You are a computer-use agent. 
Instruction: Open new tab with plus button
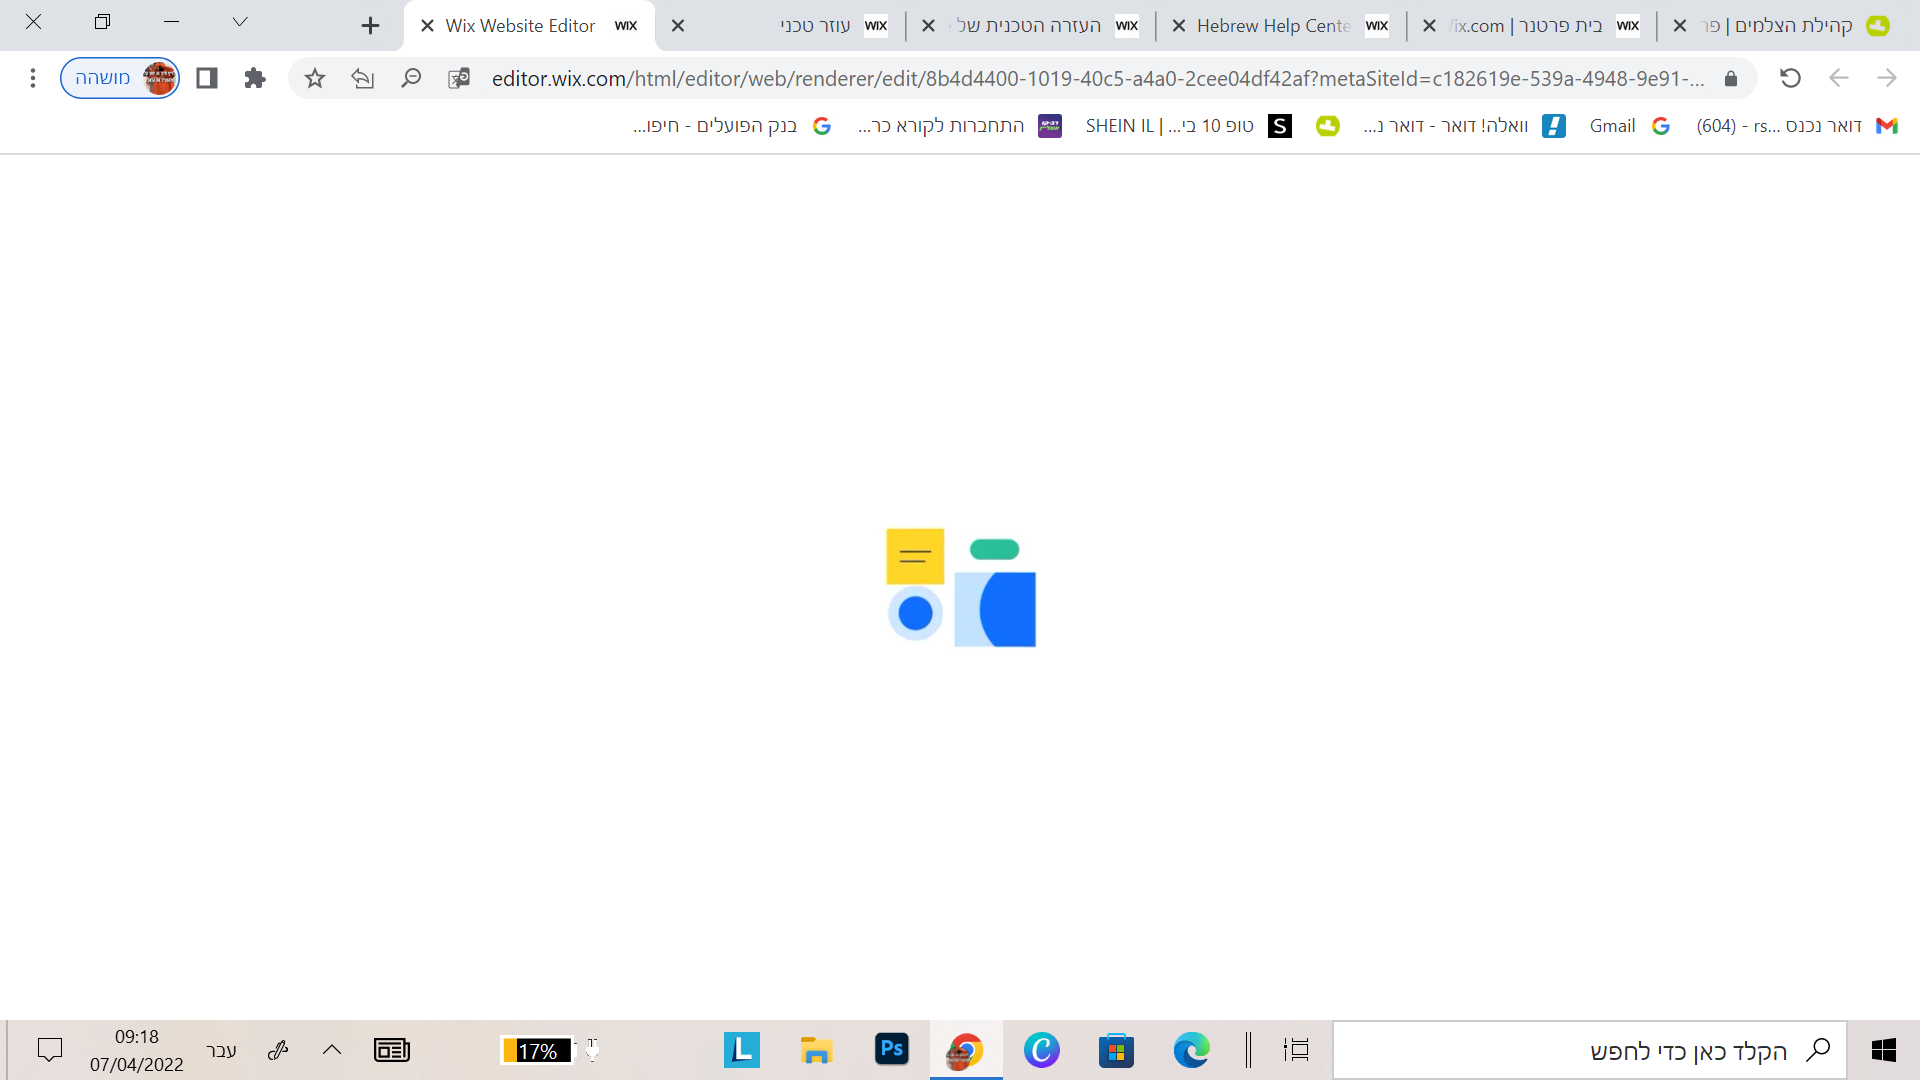pos(370,26)
